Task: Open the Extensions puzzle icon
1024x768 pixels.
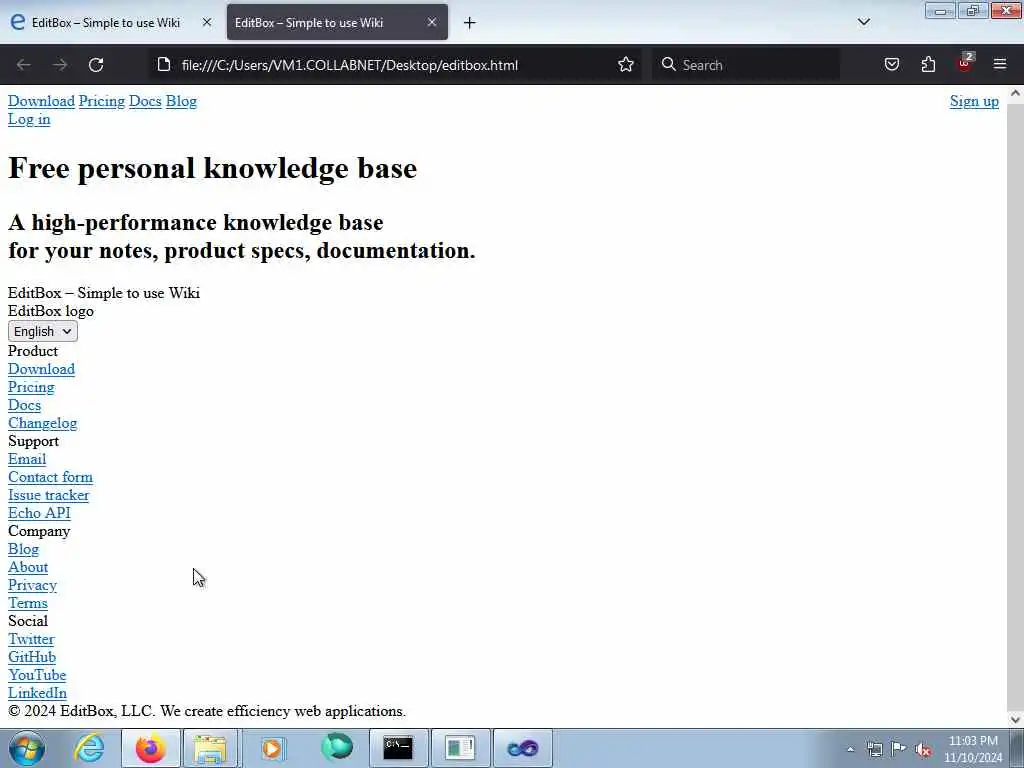Action: click(928, 65)
